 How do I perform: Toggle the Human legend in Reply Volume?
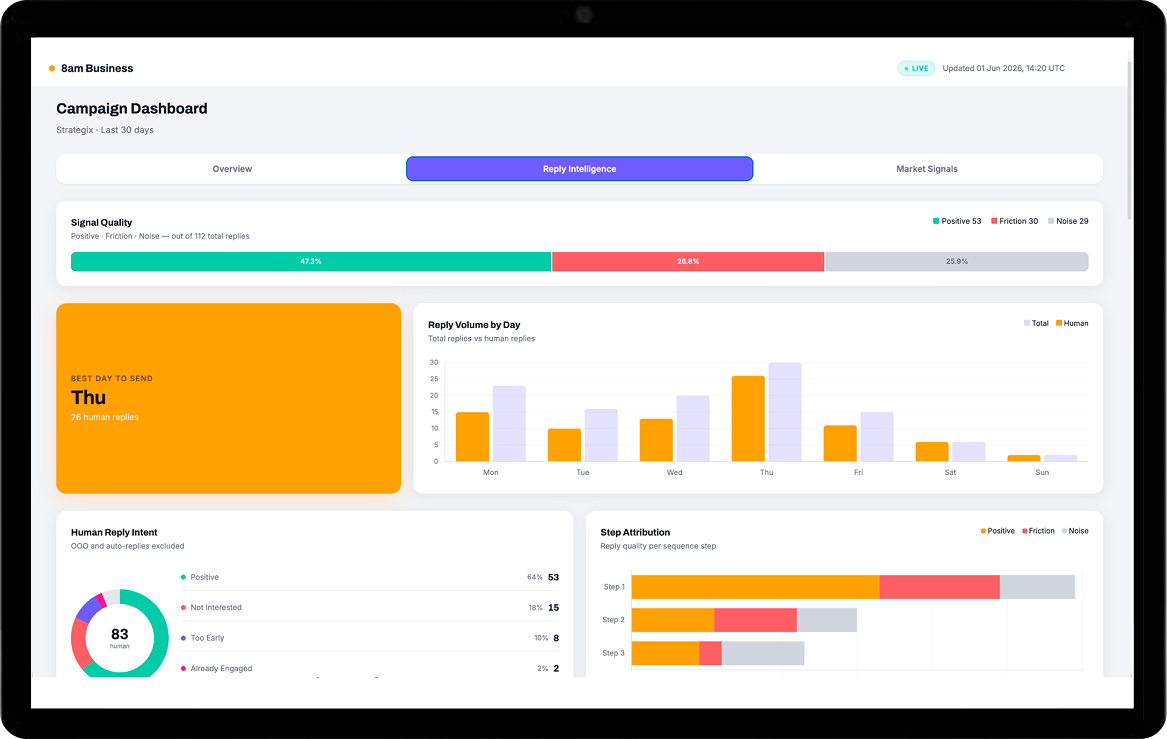[1072, 323]
